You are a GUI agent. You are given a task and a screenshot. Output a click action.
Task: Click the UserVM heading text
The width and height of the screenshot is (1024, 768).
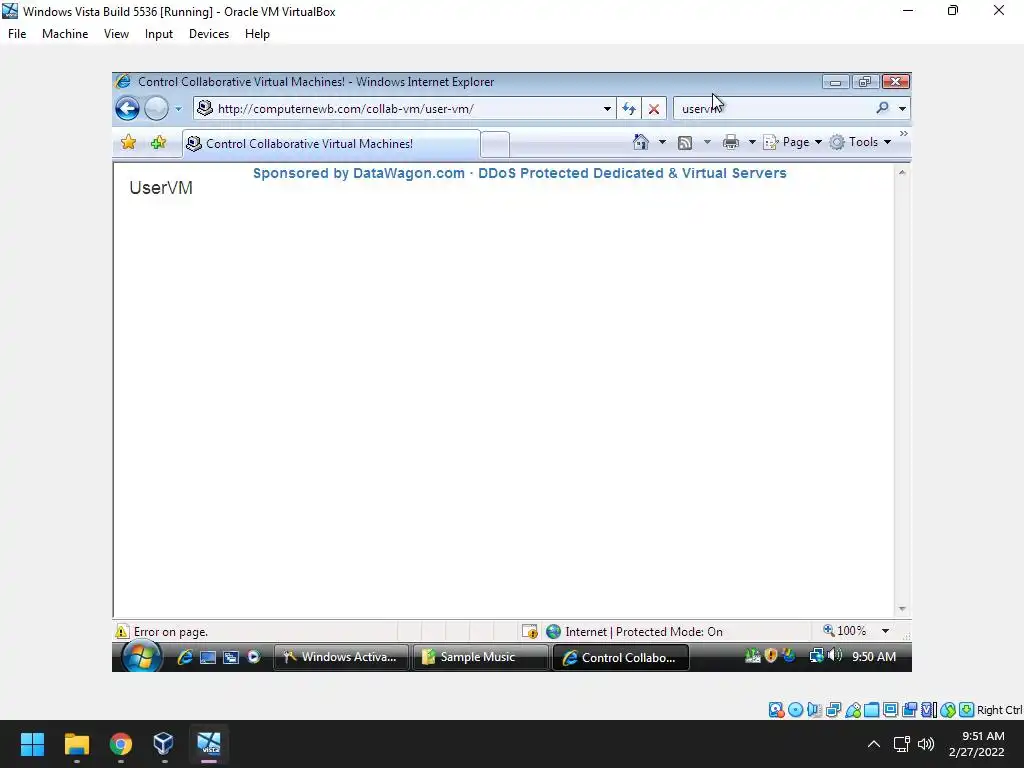161,188
